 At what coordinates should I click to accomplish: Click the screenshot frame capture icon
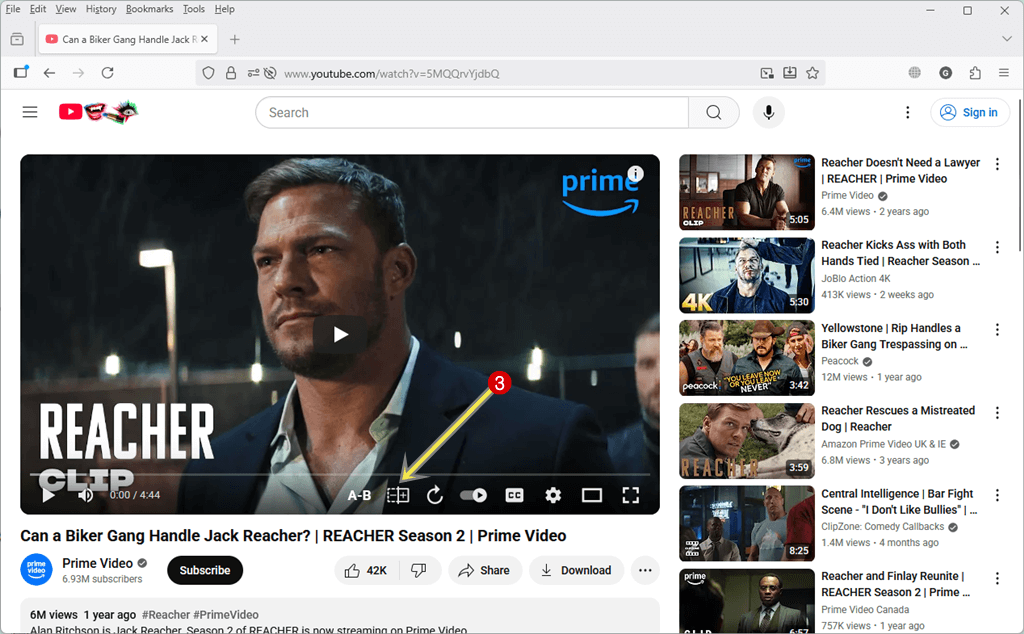click(x=398, y=496)
